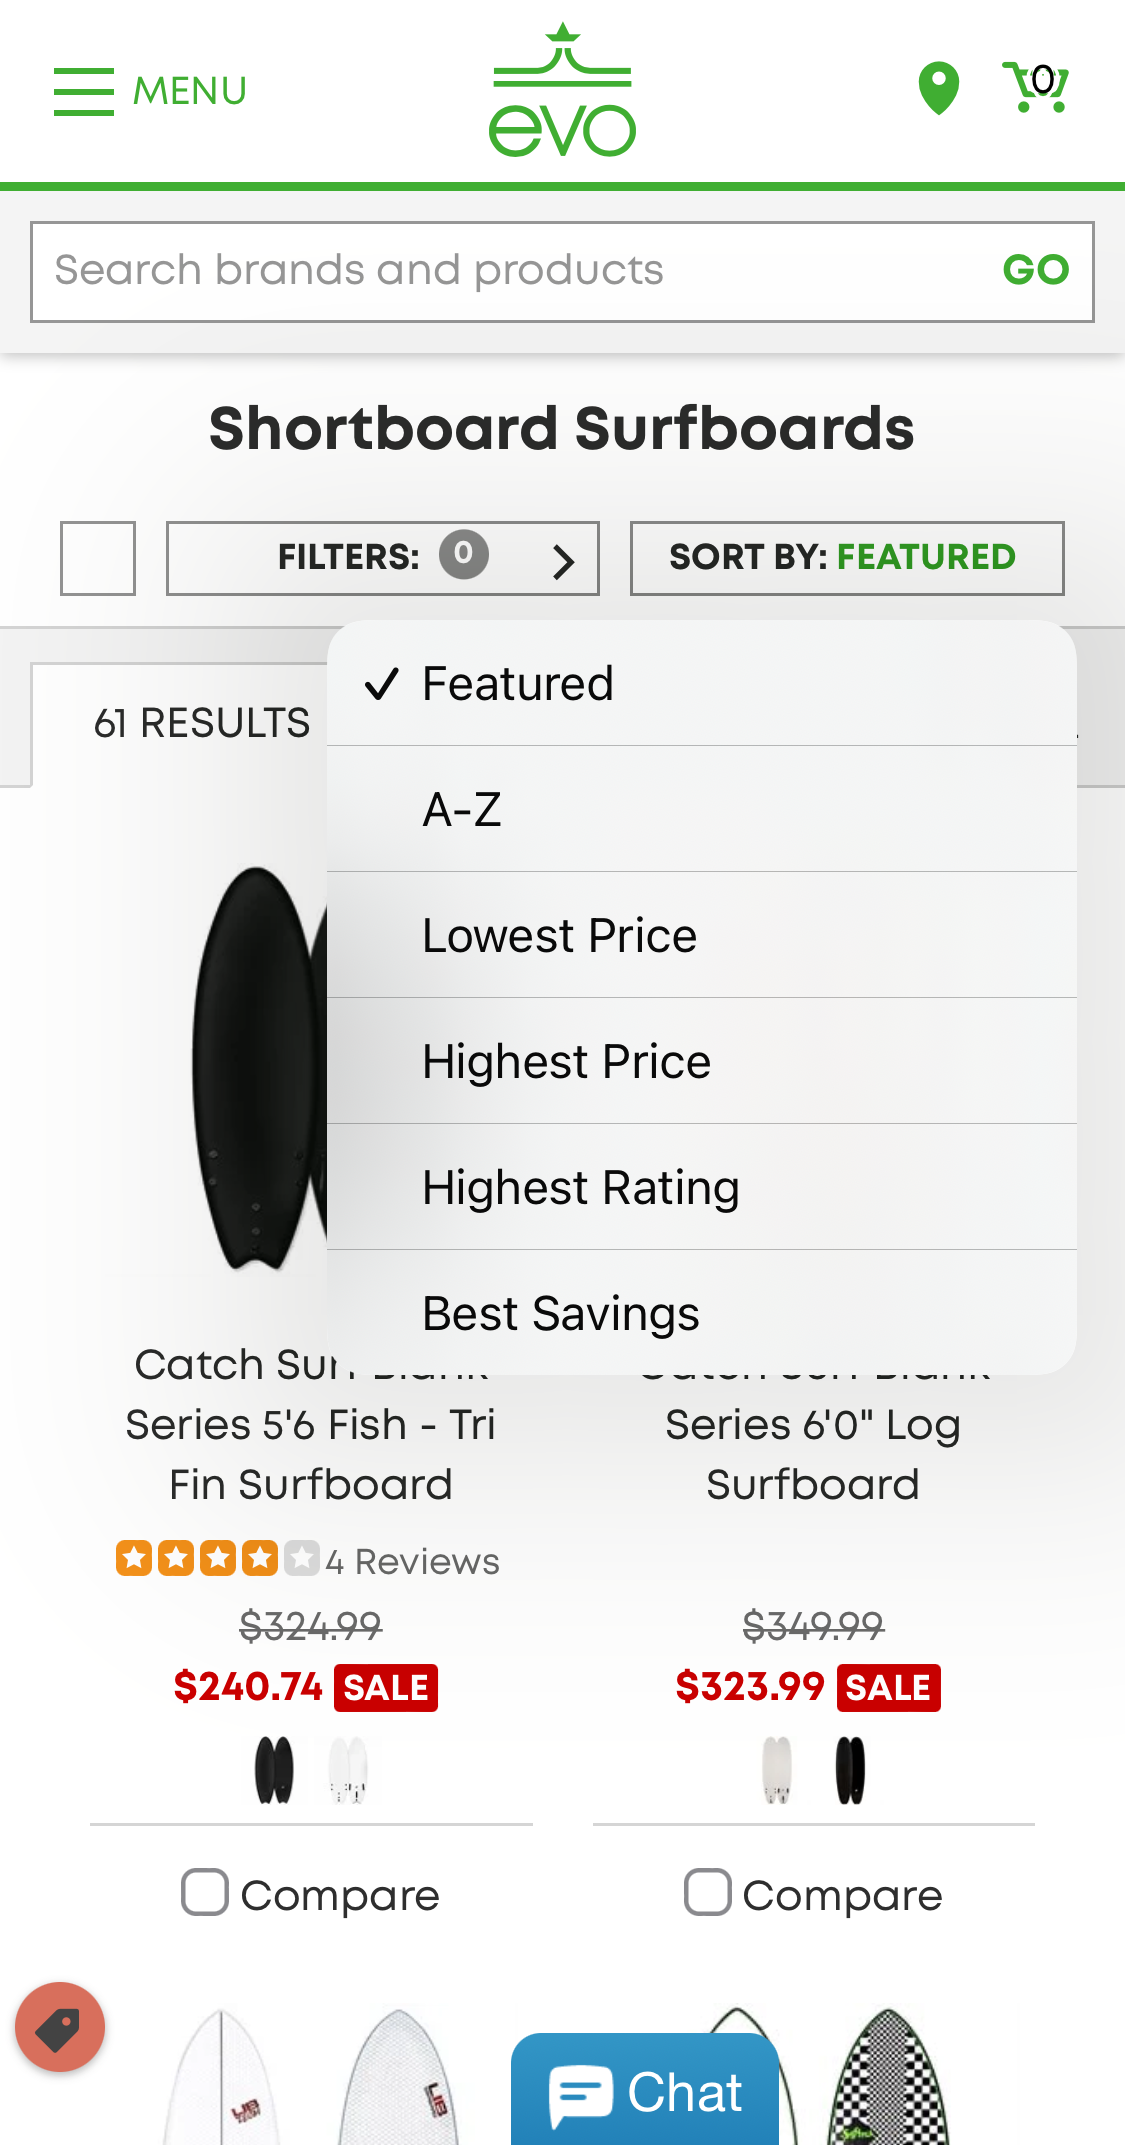Select white color swatch of Log surfboard
Screen dimensions: 1125x2145
777,1769
